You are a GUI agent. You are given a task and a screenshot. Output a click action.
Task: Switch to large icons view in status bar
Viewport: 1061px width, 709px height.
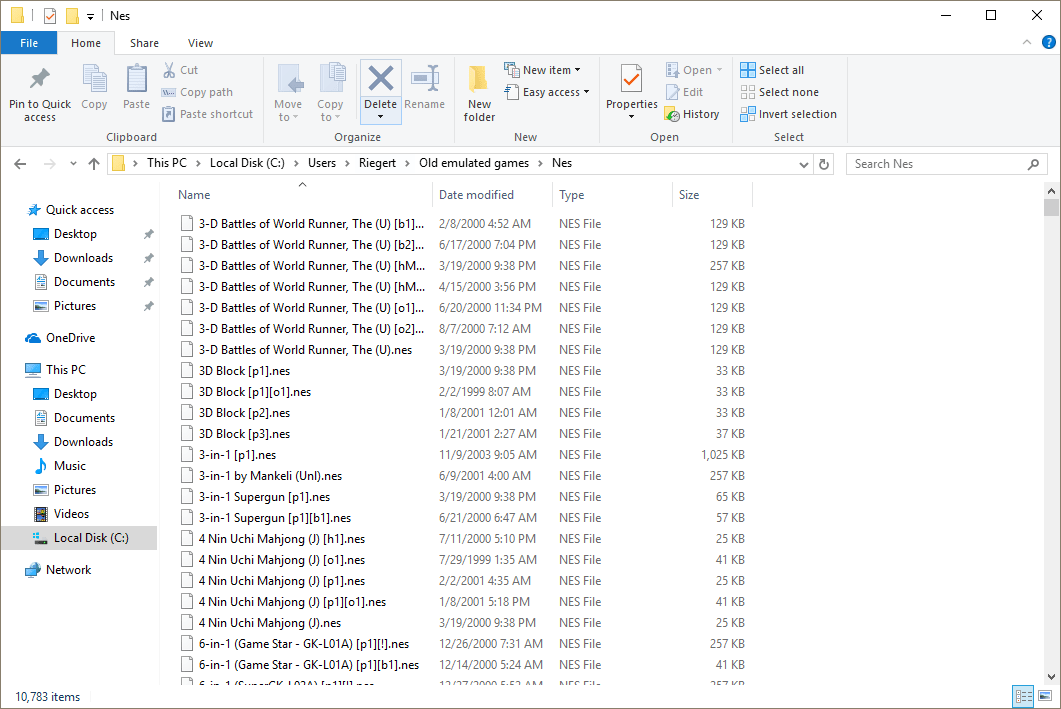1045,695
